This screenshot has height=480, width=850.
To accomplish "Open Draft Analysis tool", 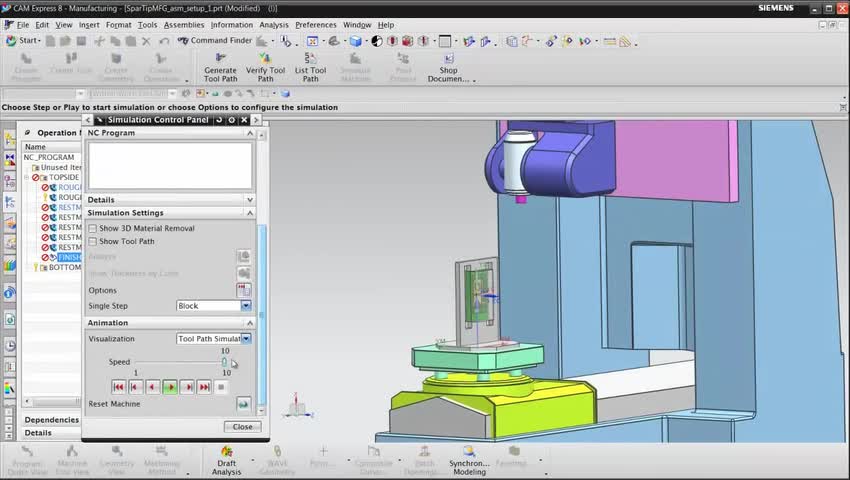I will coord(226,460).
